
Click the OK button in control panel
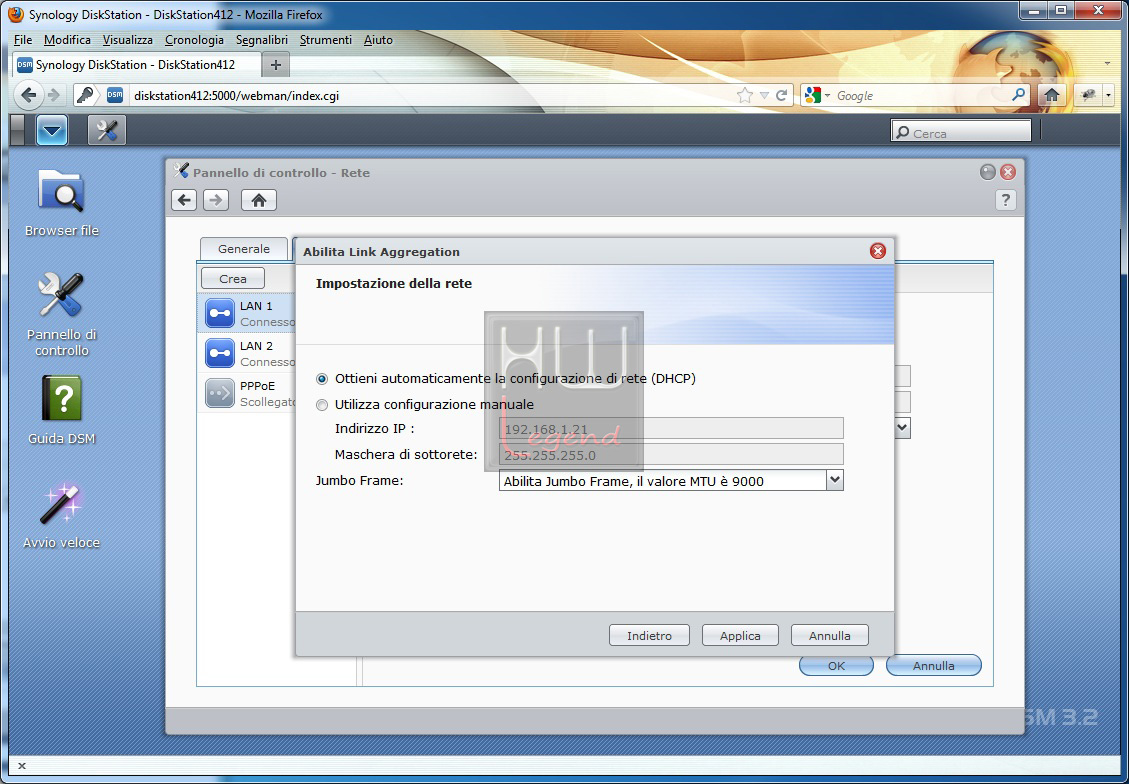[836, 666]
